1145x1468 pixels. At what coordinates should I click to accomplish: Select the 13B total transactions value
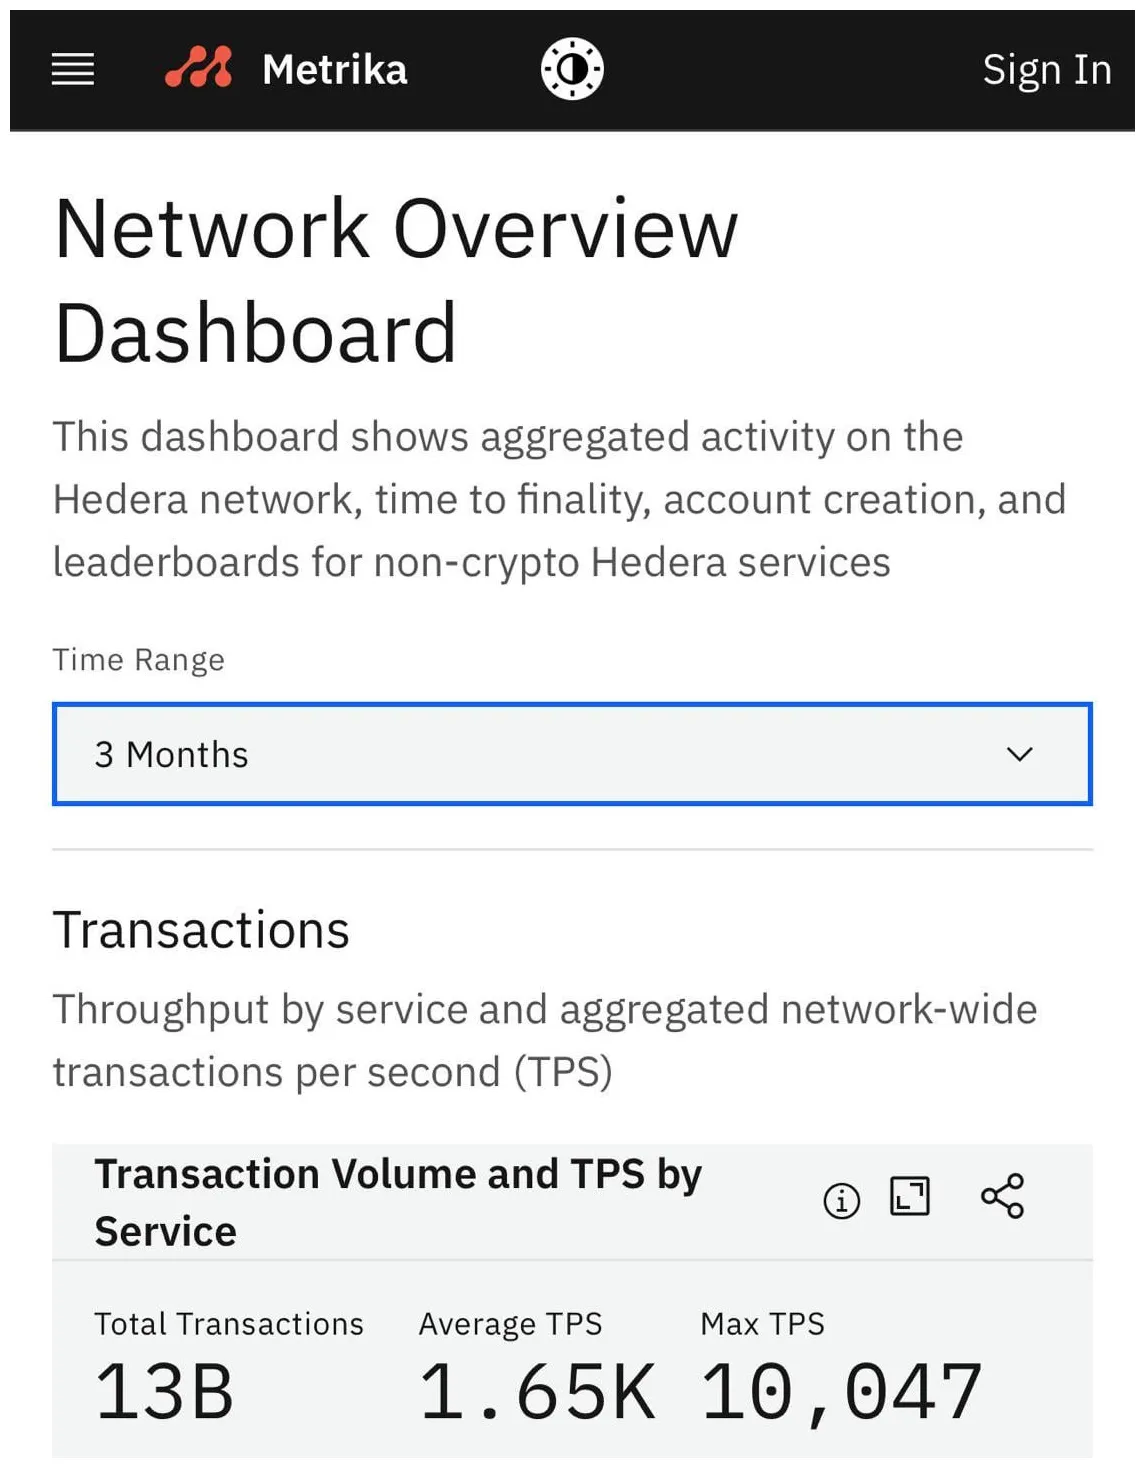pyautogui.click(x=164, y=1392)
